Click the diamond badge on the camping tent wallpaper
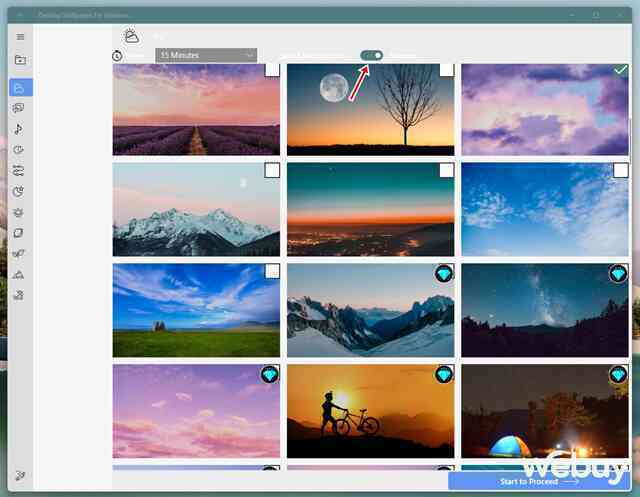640x497 pixels. click(x=618, y=374)
